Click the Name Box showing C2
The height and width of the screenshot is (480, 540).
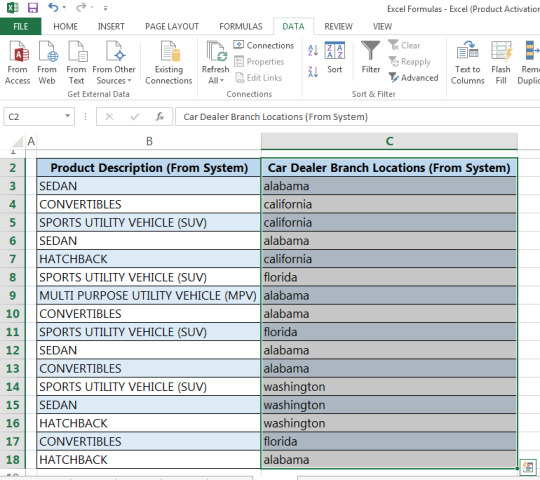(33, 117)
